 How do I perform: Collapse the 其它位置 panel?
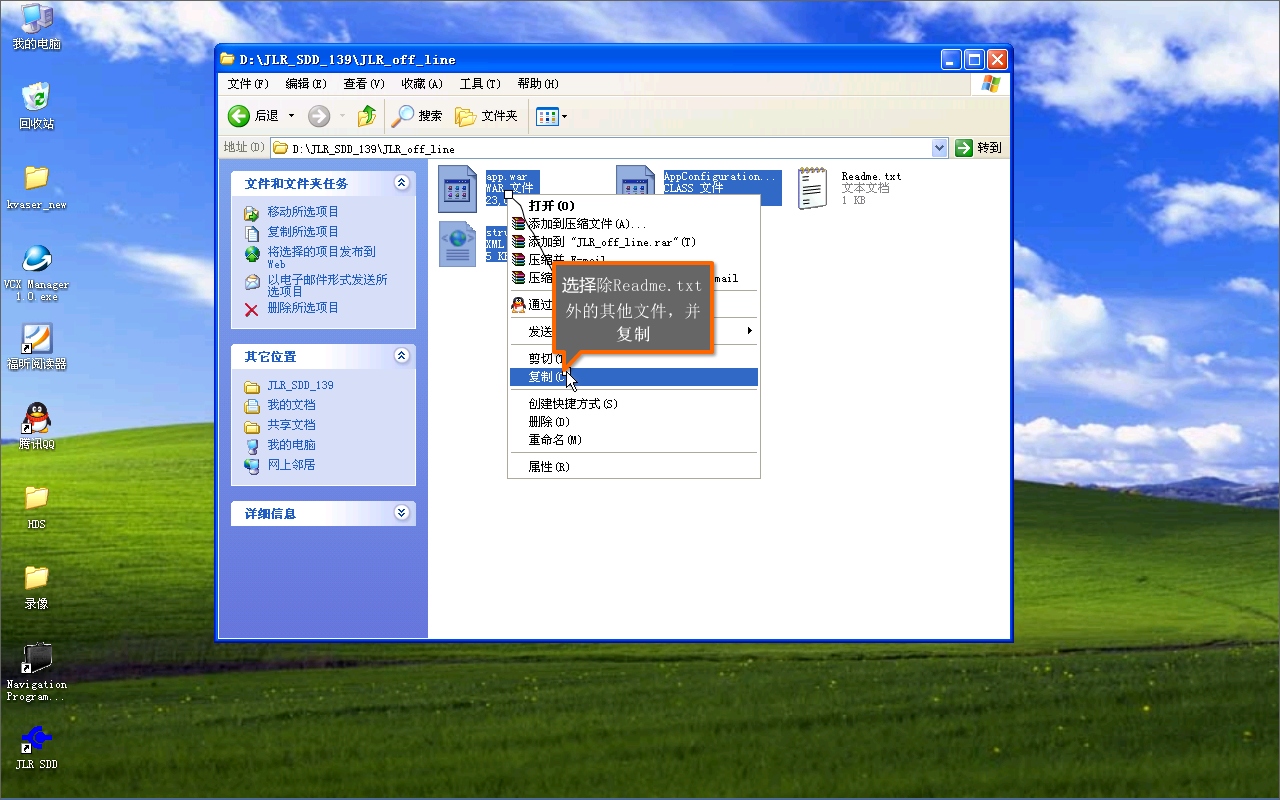(x=401, y=356)
